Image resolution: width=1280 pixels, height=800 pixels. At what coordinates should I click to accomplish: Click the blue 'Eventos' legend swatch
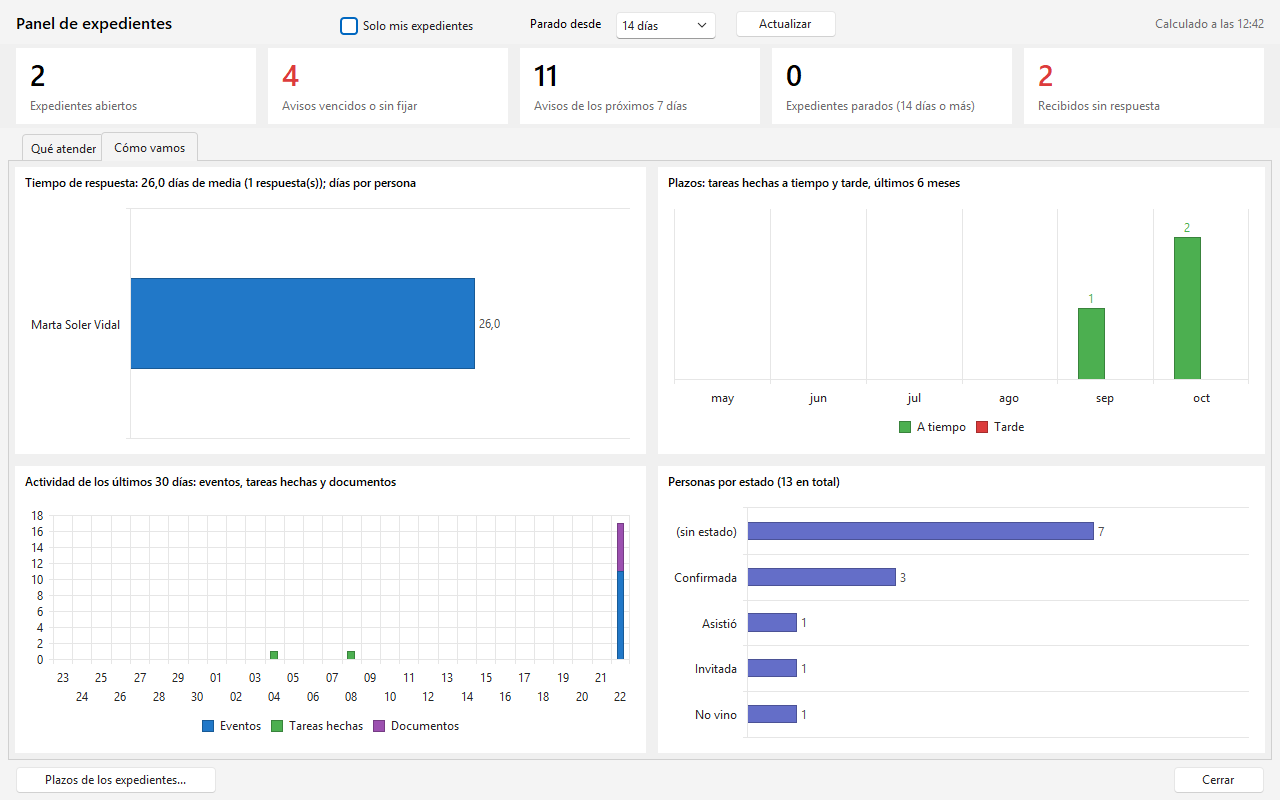(x=208, y=726)
